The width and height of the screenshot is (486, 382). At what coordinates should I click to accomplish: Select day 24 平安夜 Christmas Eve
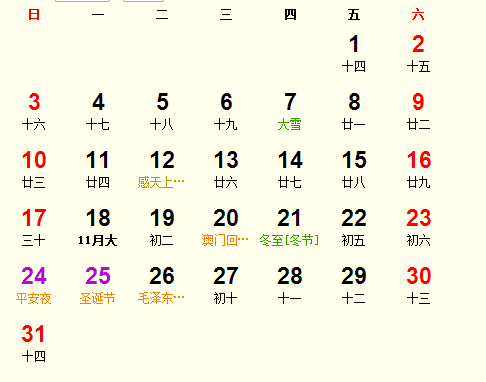click(x=34, y=285)
